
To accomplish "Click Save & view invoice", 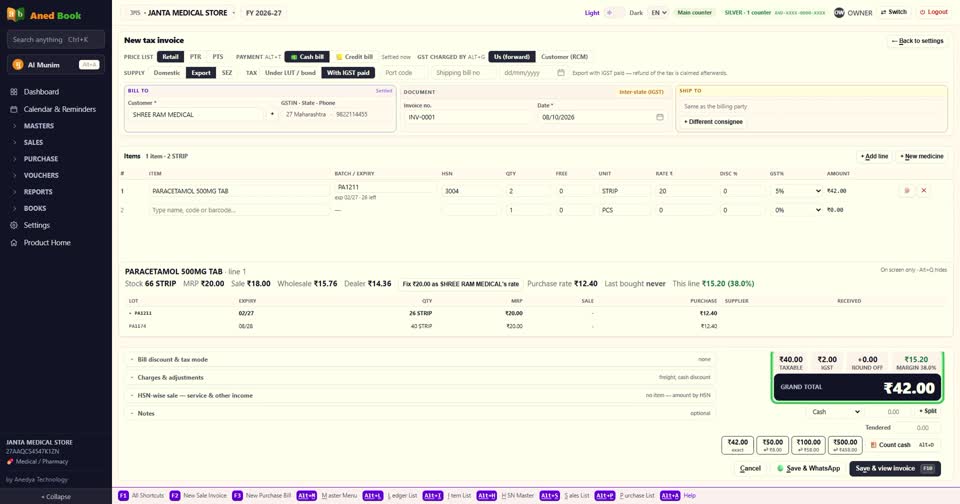I will [894, 468].
